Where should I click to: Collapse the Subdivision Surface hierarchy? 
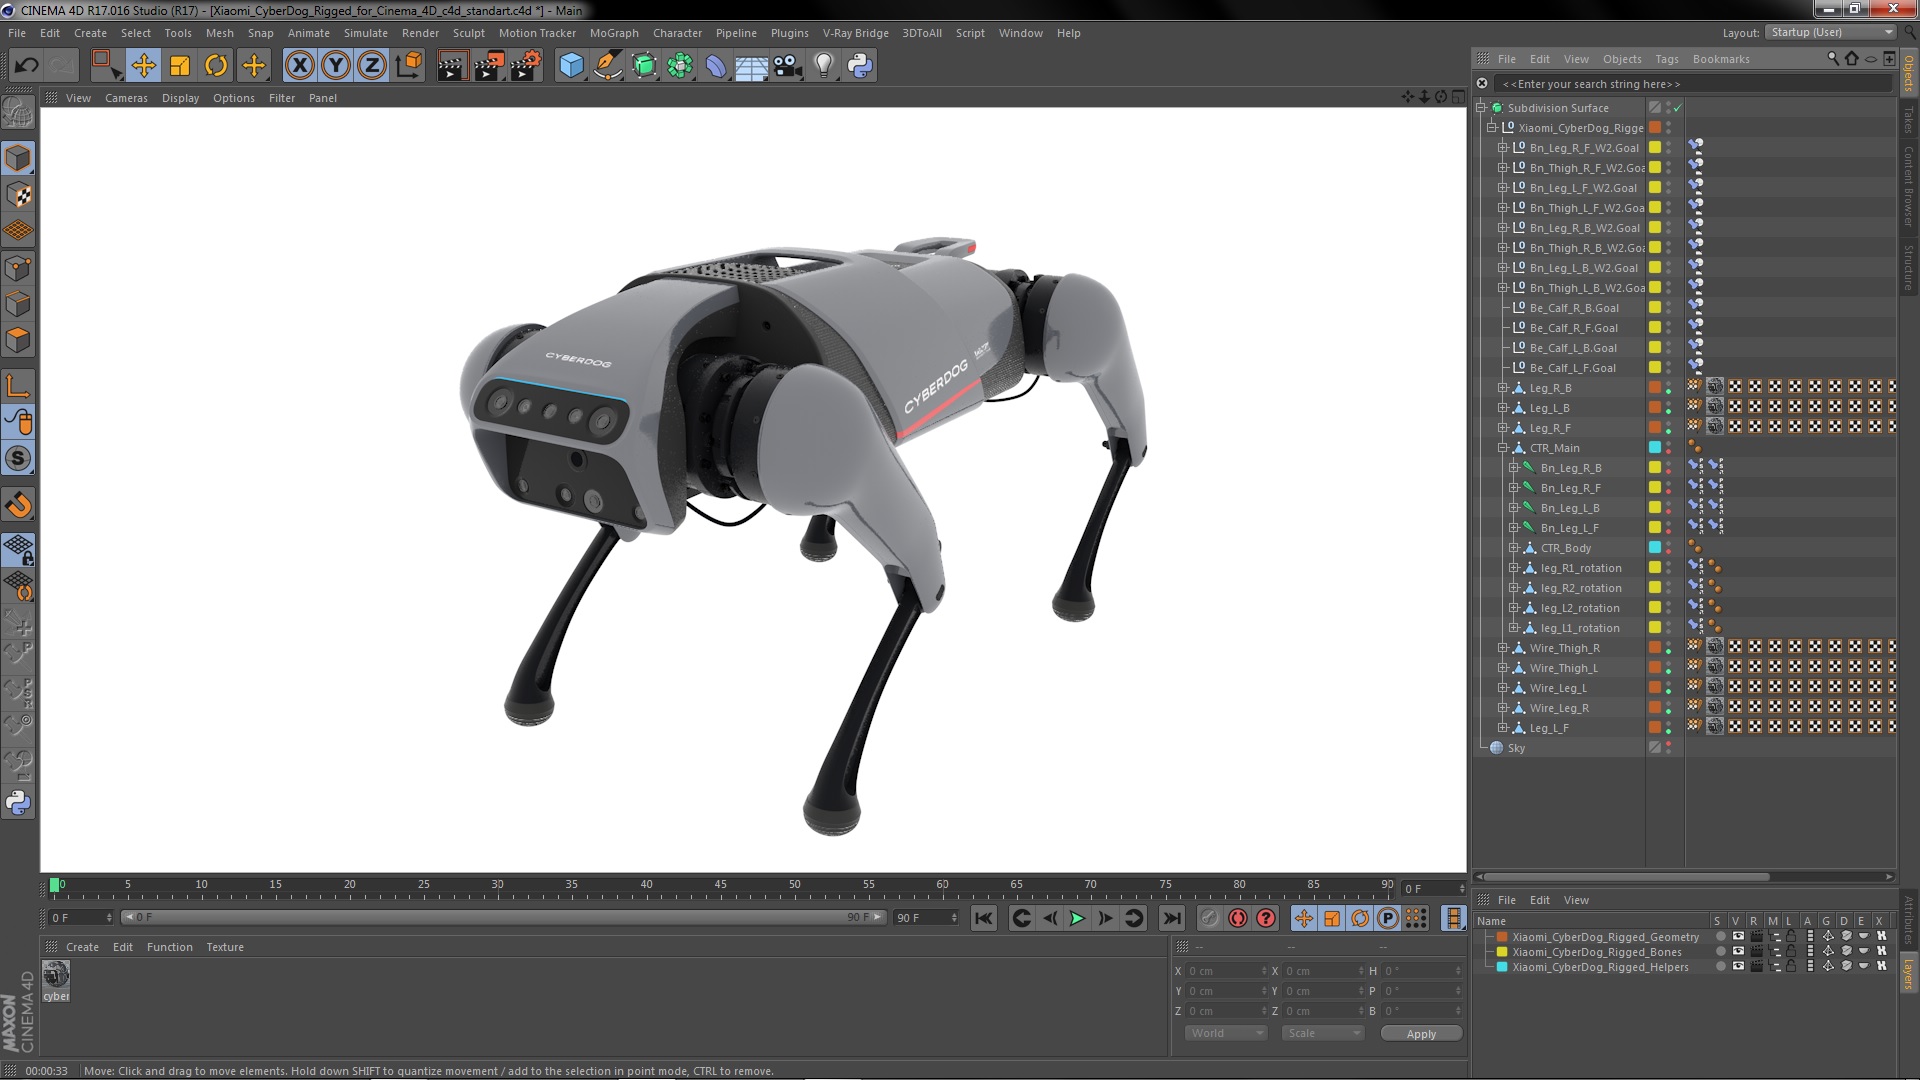[x=1481, y=108]
